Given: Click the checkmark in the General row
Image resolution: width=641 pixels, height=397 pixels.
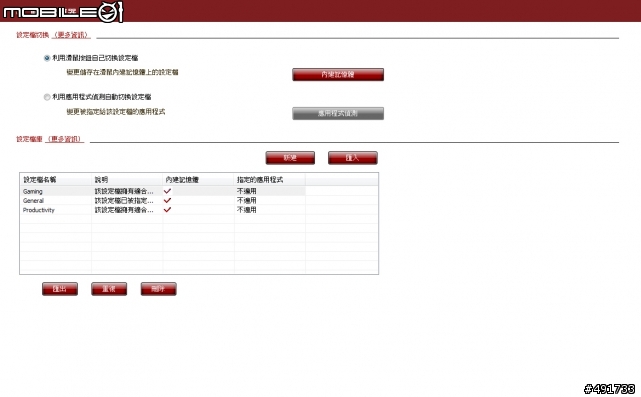Looking at the screenshot, I should pos(167,200).
